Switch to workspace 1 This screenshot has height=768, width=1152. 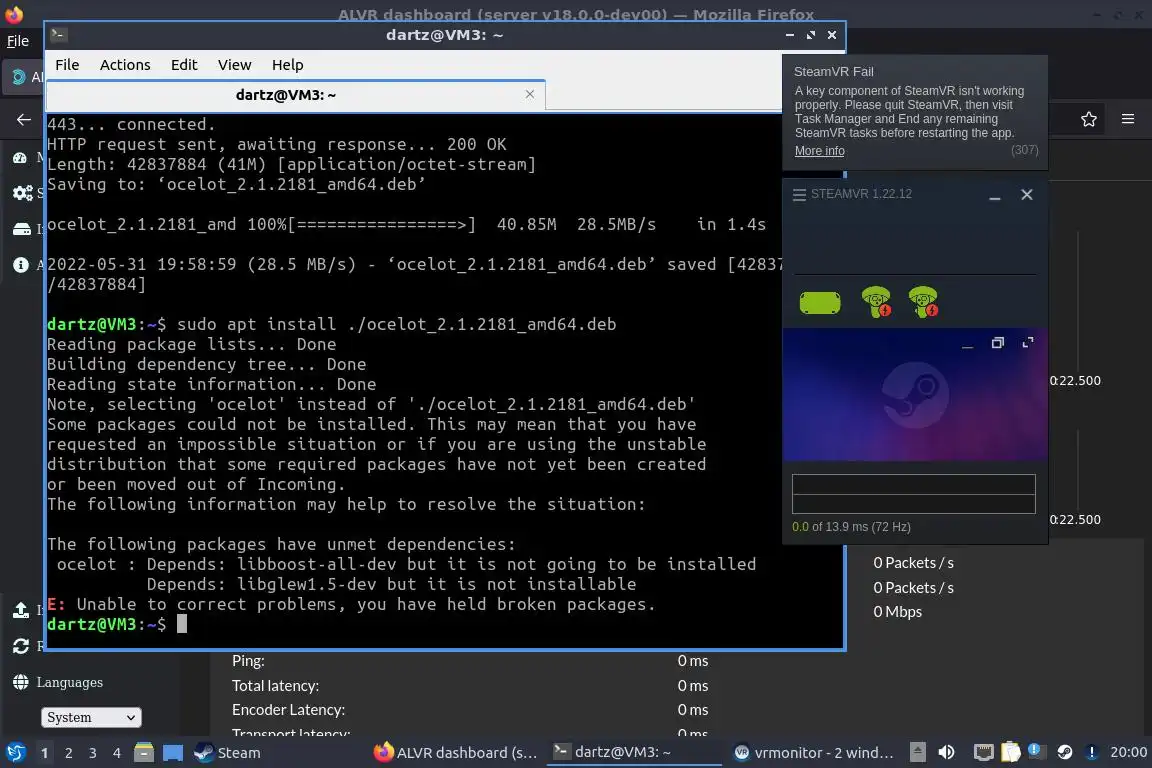click(45, 753)
